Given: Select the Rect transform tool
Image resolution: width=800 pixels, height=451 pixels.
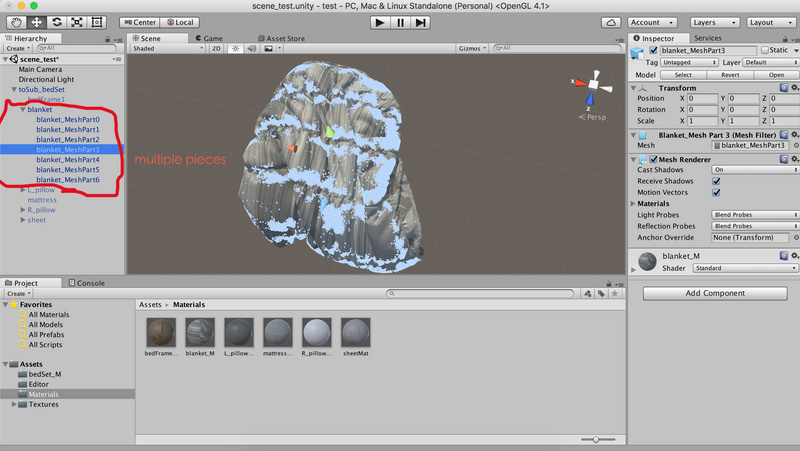Looking at the screenshot, I should (x=96, y=22).
